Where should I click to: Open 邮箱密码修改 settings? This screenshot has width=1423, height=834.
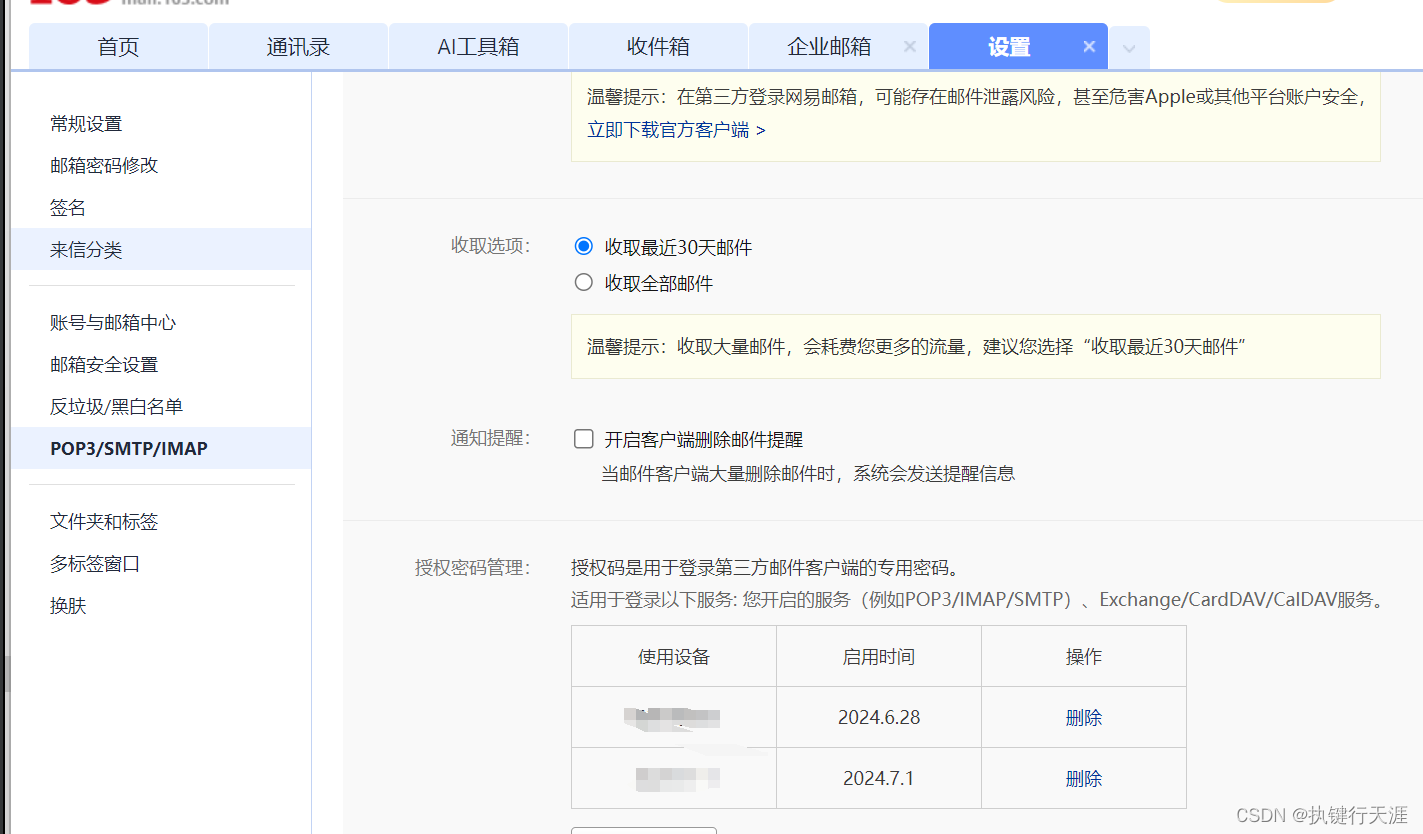tap(161, 166)
